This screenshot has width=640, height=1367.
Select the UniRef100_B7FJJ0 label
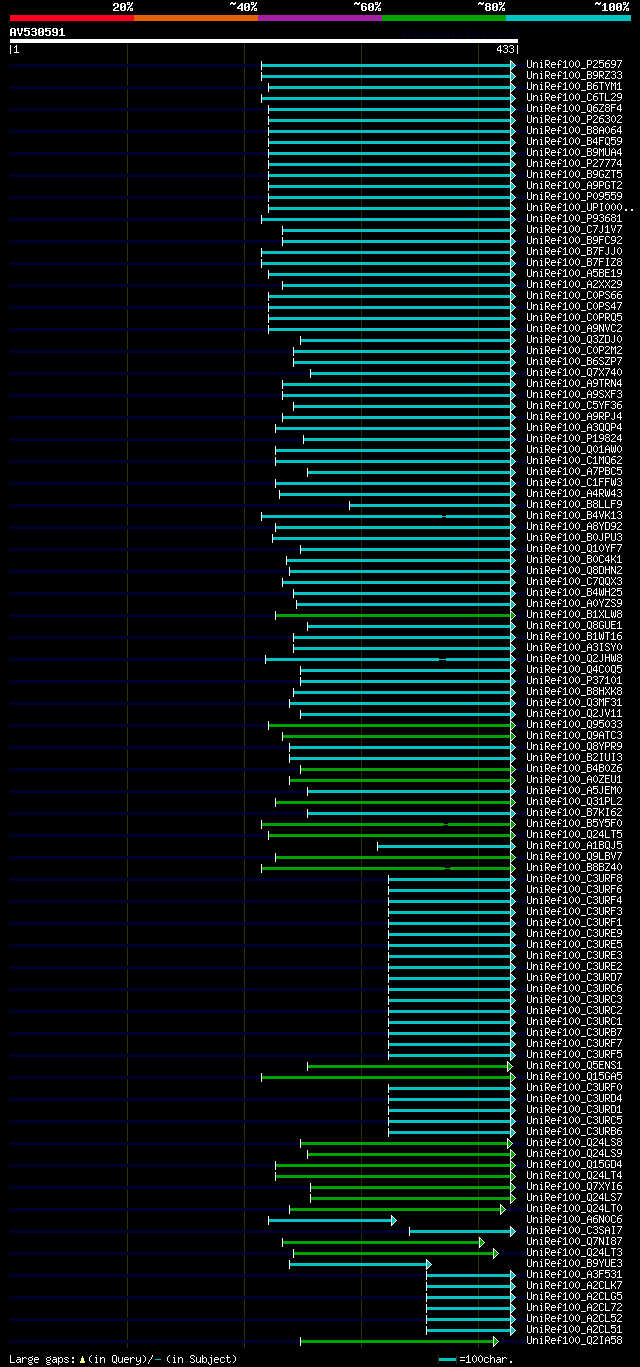pos(574,251)
